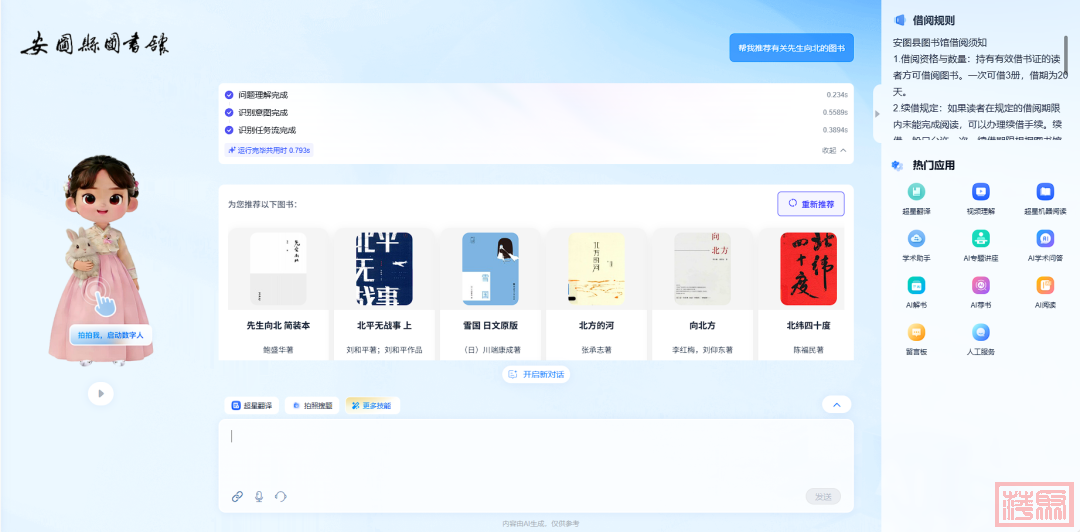Launch 超星机器阅读 from hot apps
This screenshot has height=532, width=1080.
(1045, 191)
